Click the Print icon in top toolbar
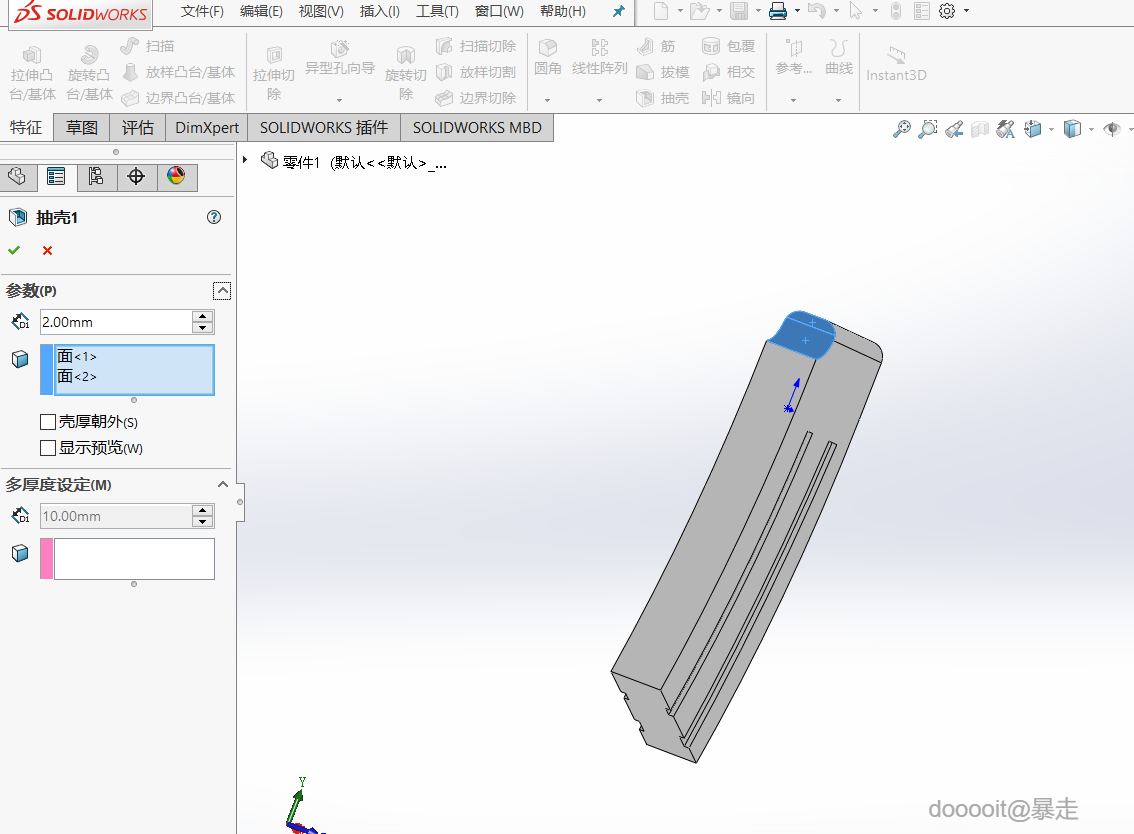 (x=778, y=12)
